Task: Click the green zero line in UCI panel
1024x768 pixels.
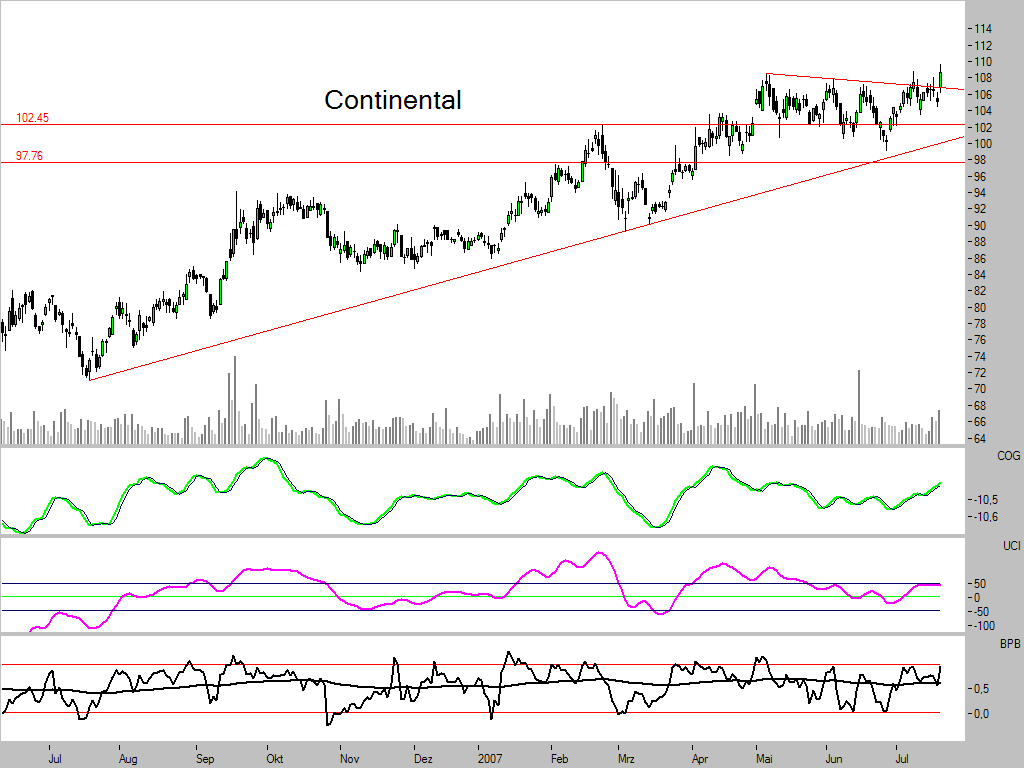Action: point(400,596)
